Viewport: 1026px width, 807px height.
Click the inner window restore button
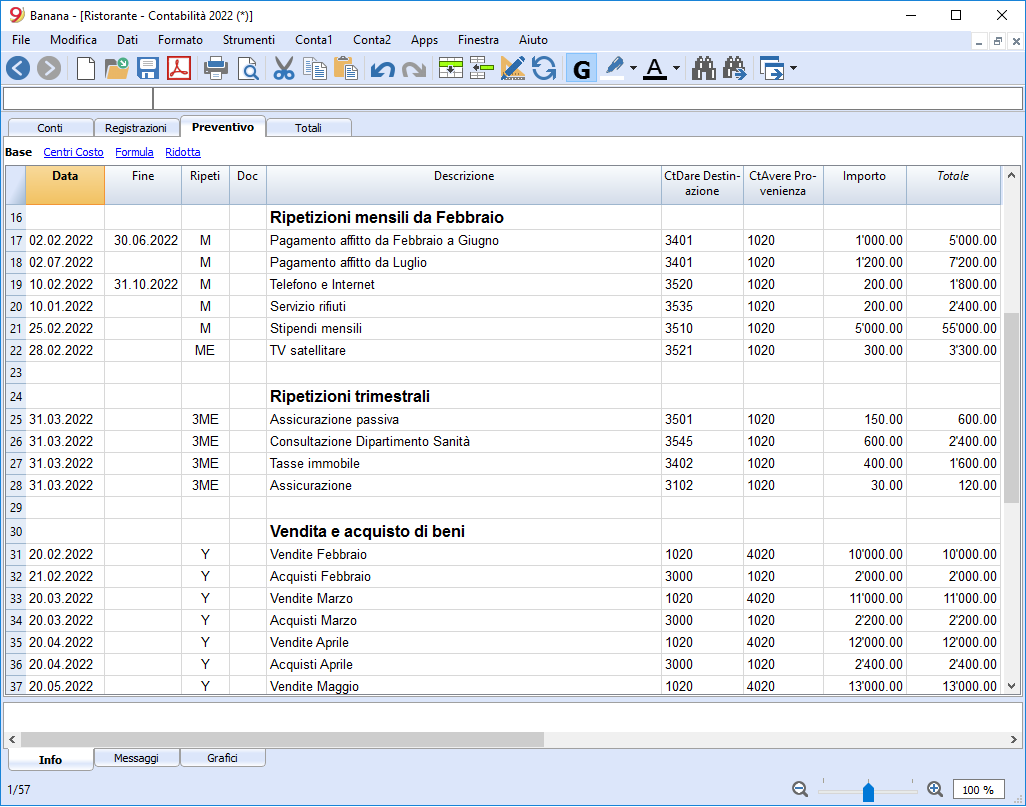click(997, 41)
